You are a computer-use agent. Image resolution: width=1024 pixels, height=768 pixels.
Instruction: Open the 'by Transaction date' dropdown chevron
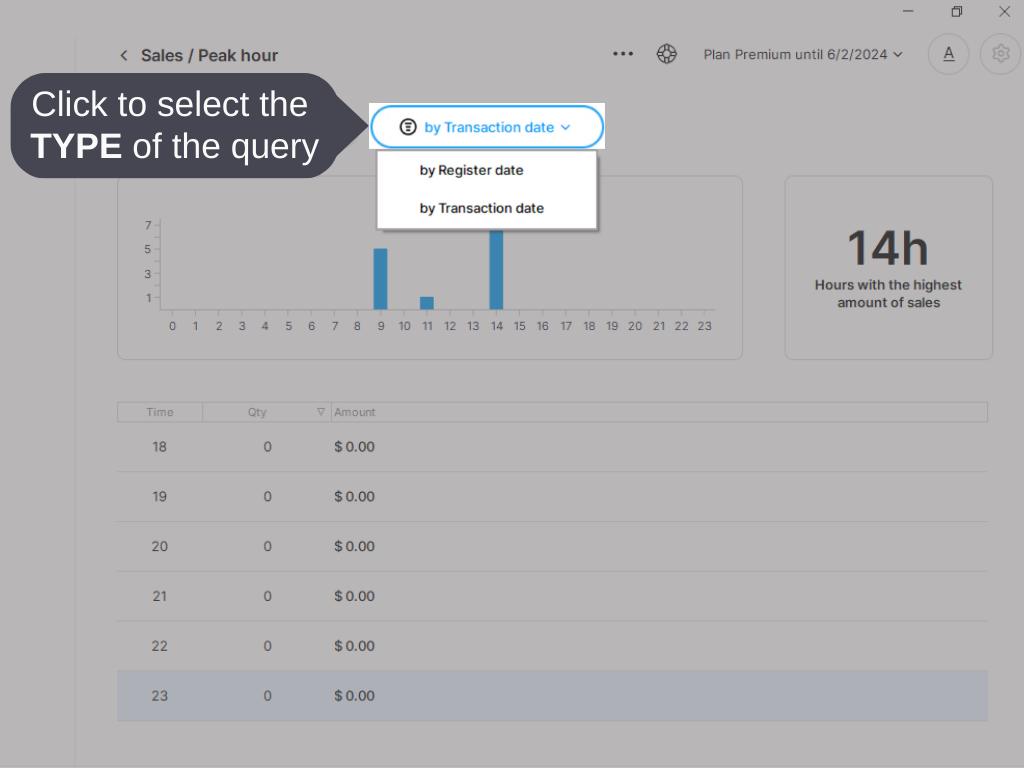coord(565,127)
